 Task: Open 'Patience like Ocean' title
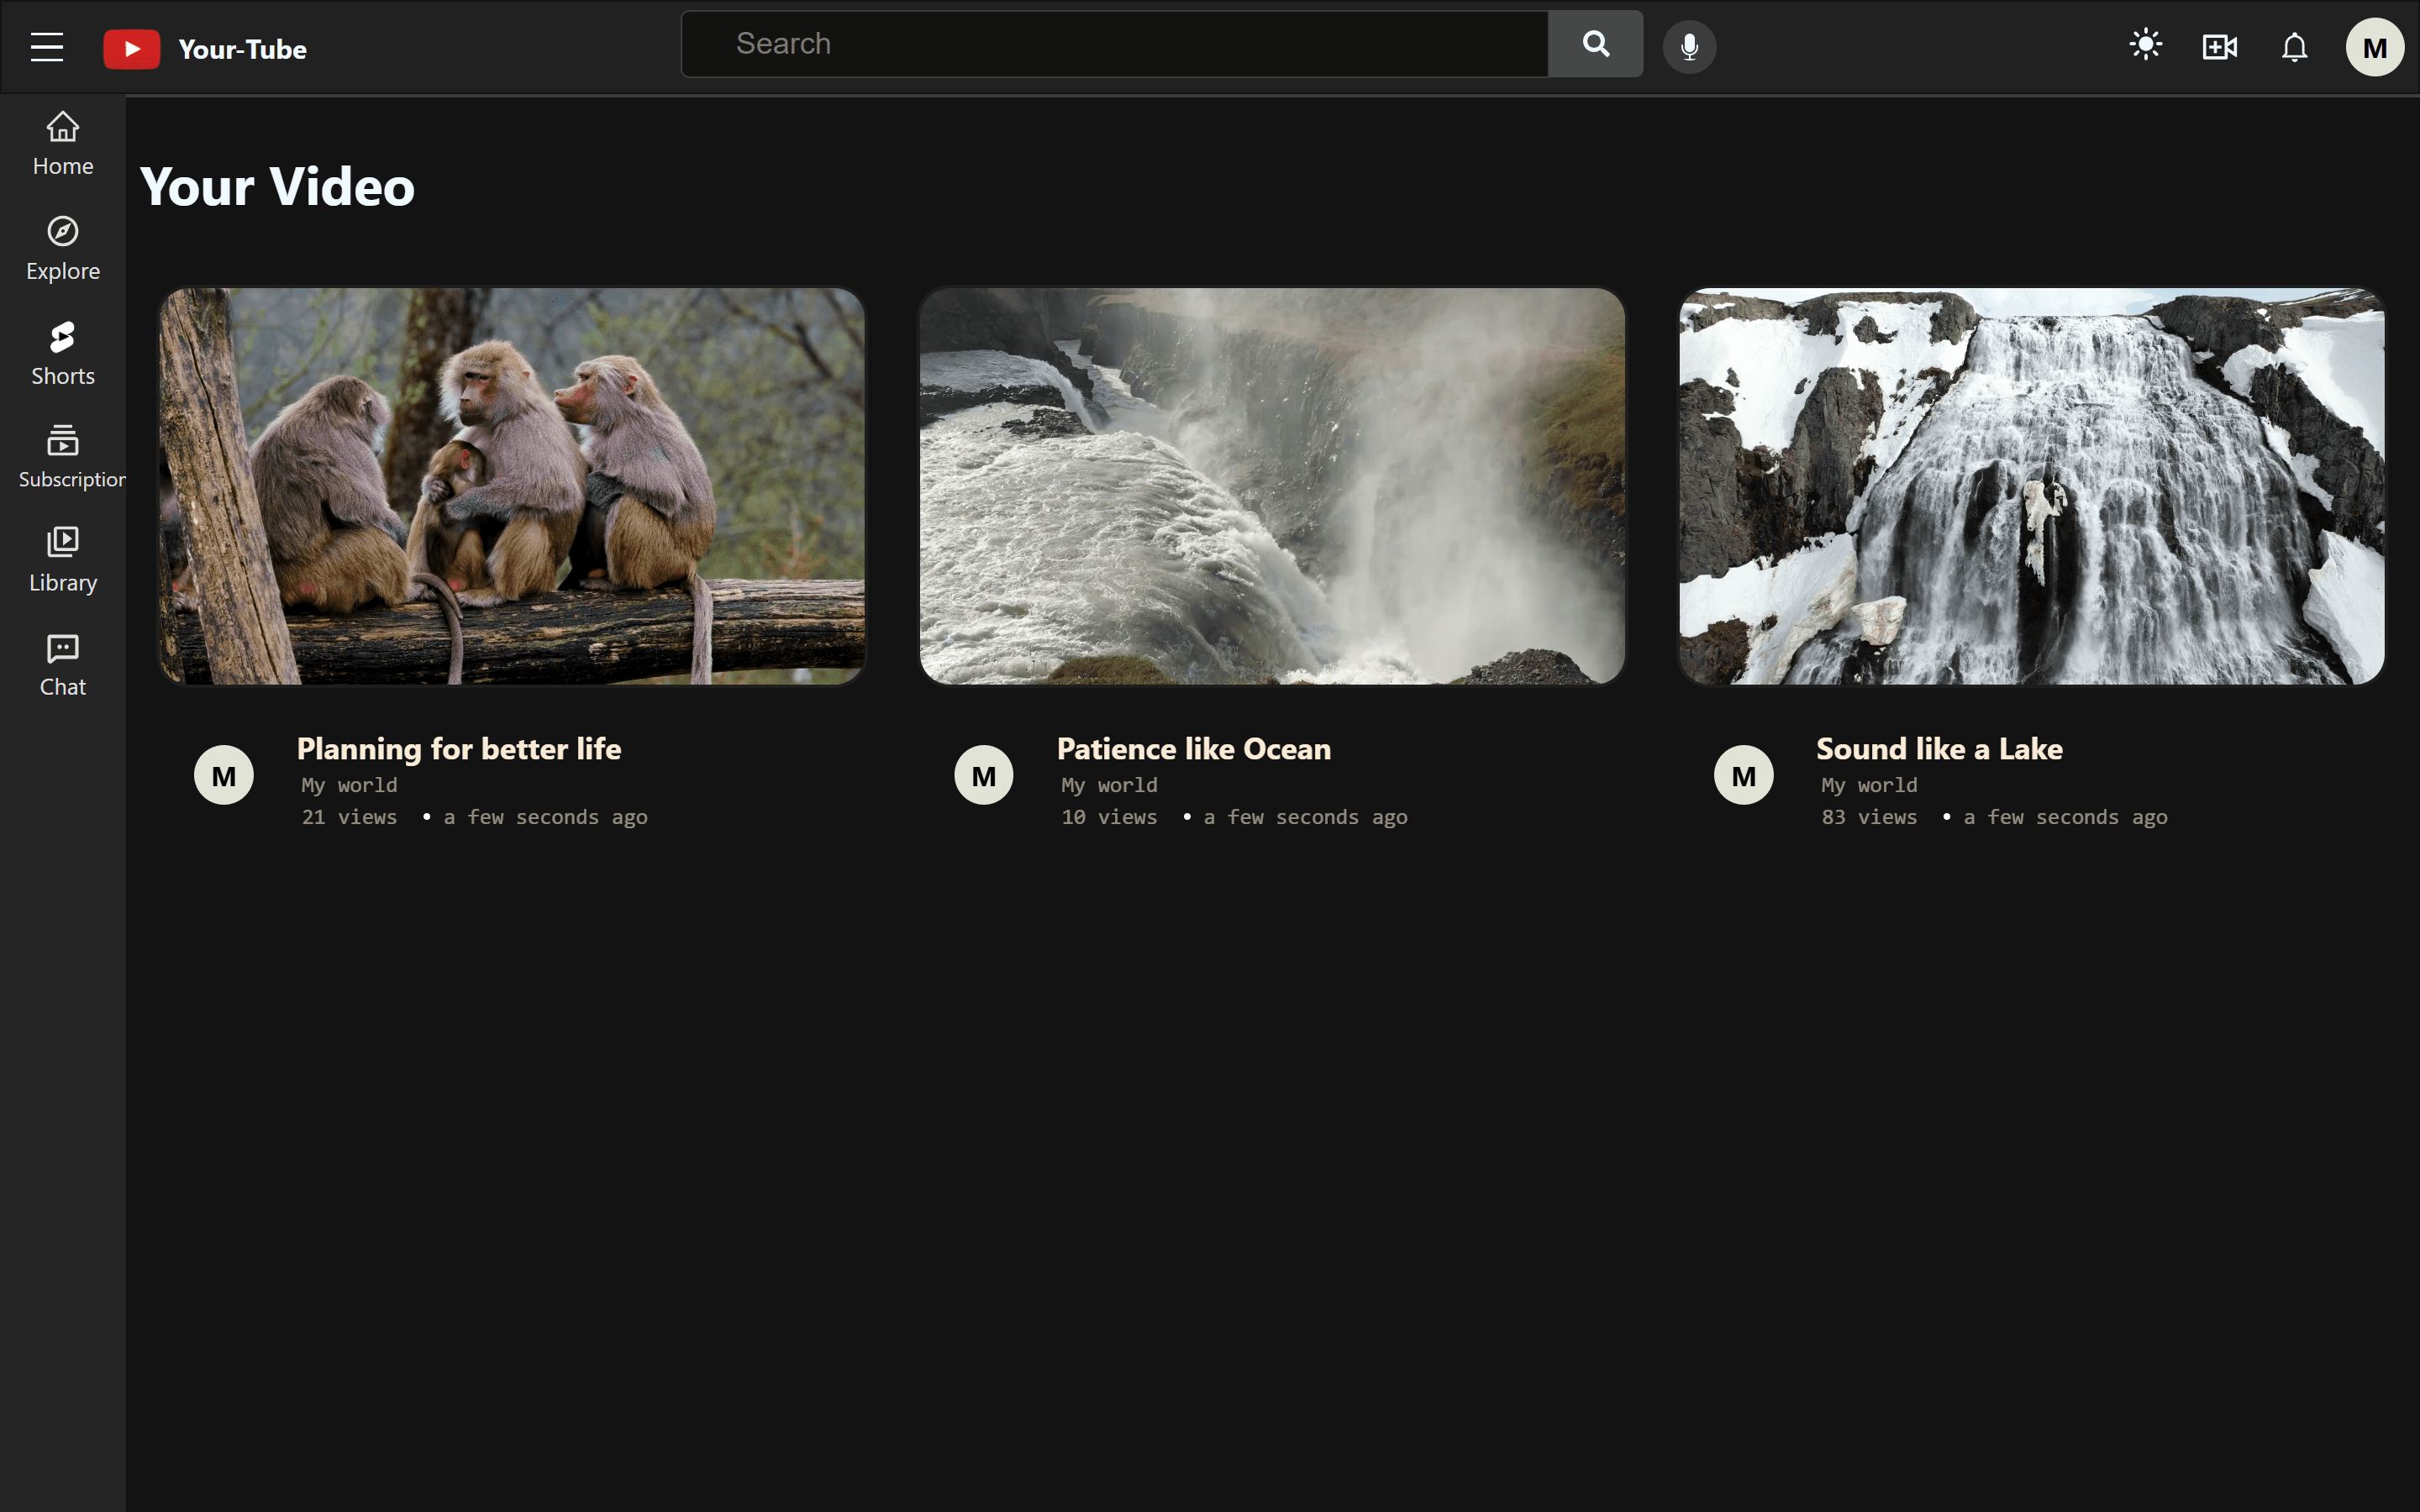[1194, 749]
